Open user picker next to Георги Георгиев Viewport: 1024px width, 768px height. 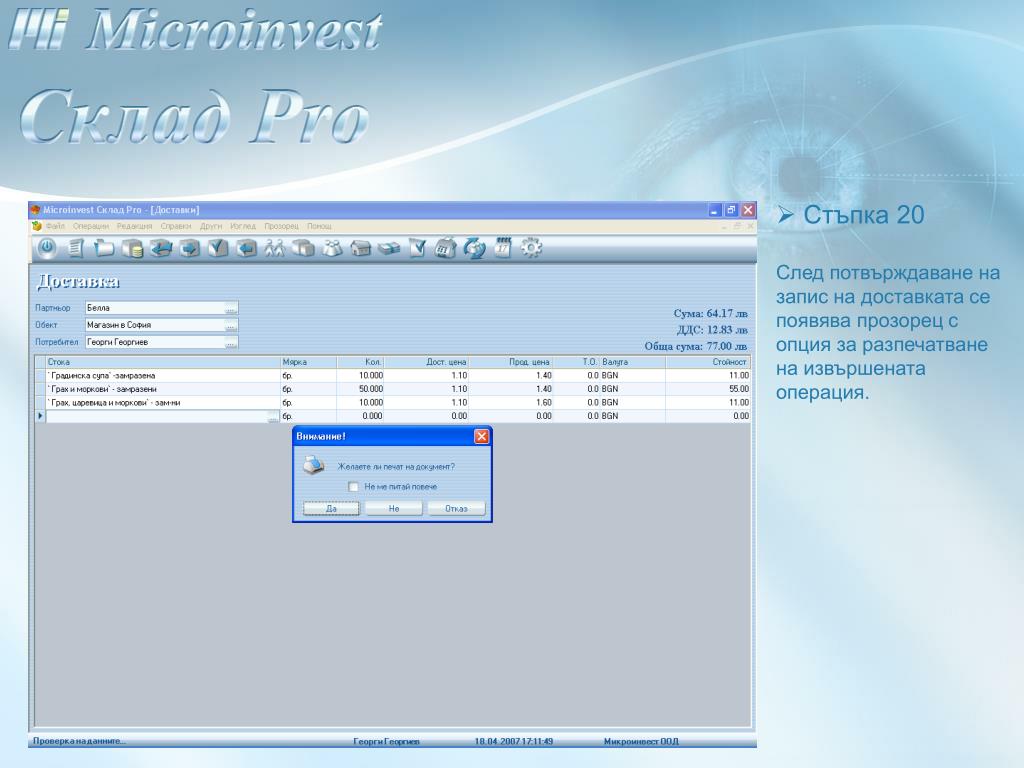pyautogui.click(x=231, y=342)
